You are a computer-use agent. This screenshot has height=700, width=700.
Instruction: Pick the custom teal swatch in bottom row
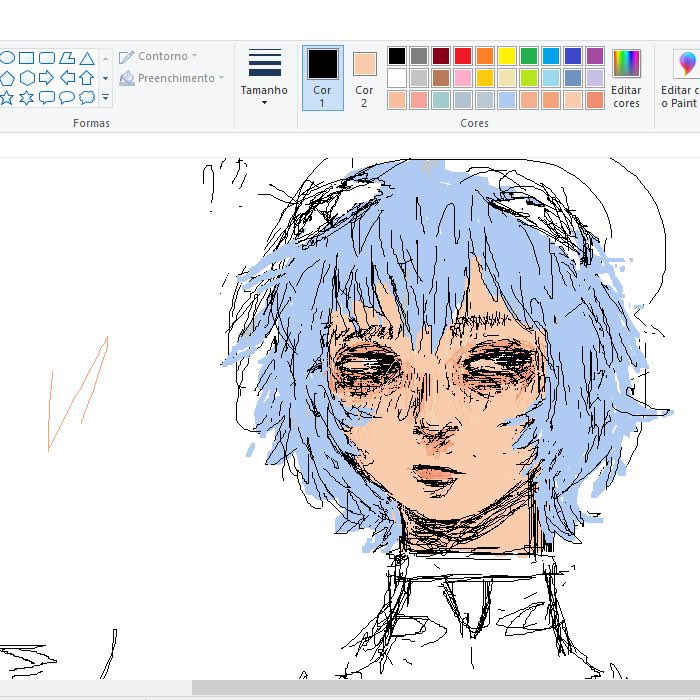coord(441,100)
